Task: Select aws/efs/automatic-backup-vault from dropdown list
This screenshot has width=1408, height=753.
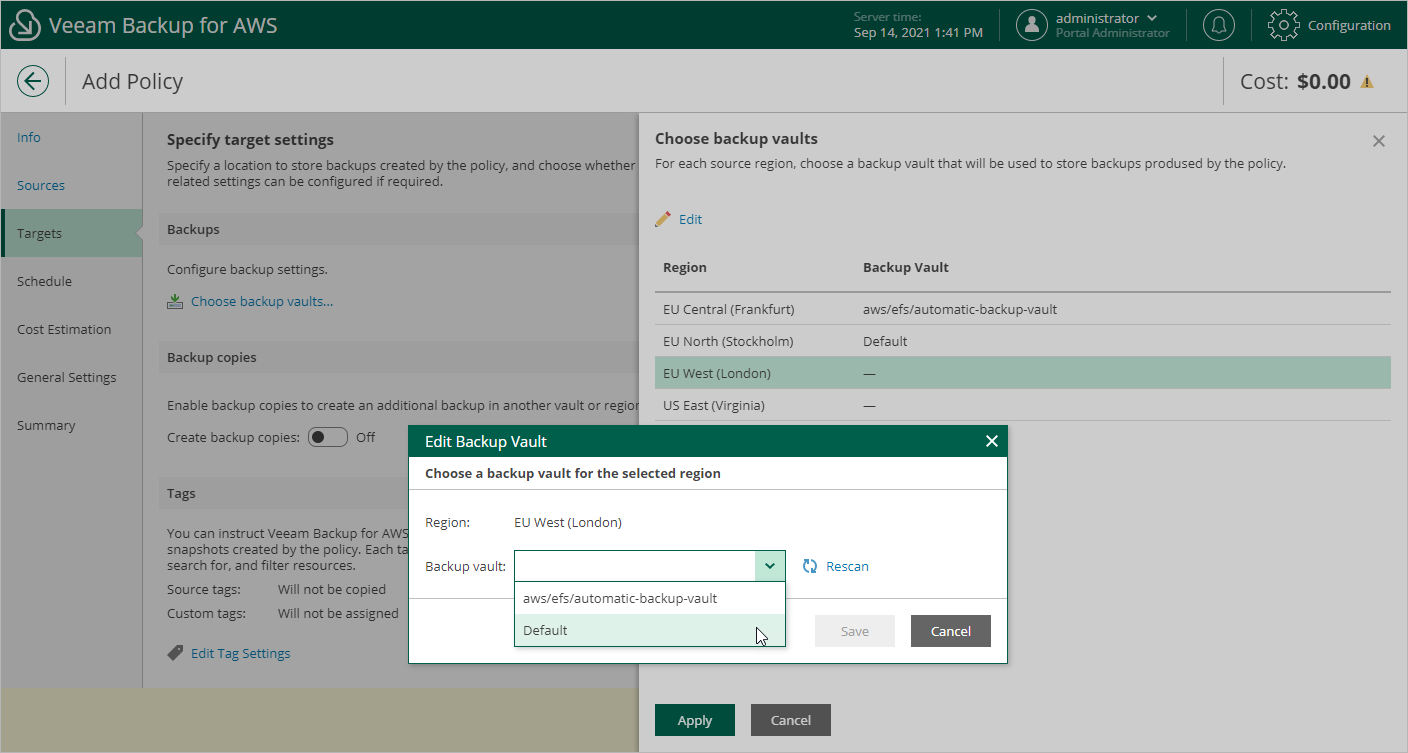Action: click(x=650, y=598)
